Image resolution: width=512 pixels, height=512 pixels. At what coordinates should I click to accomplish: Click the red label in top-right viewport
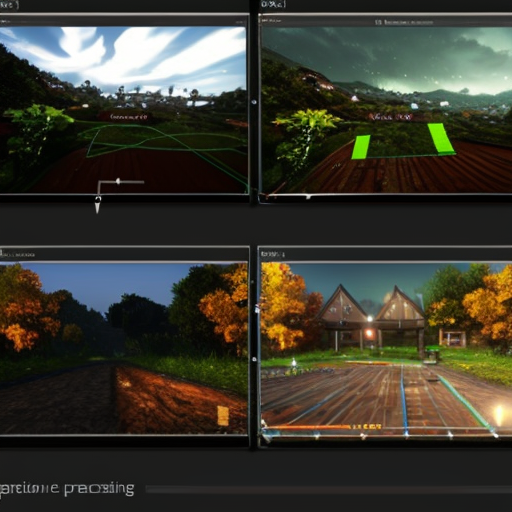(x=391, y=117)
